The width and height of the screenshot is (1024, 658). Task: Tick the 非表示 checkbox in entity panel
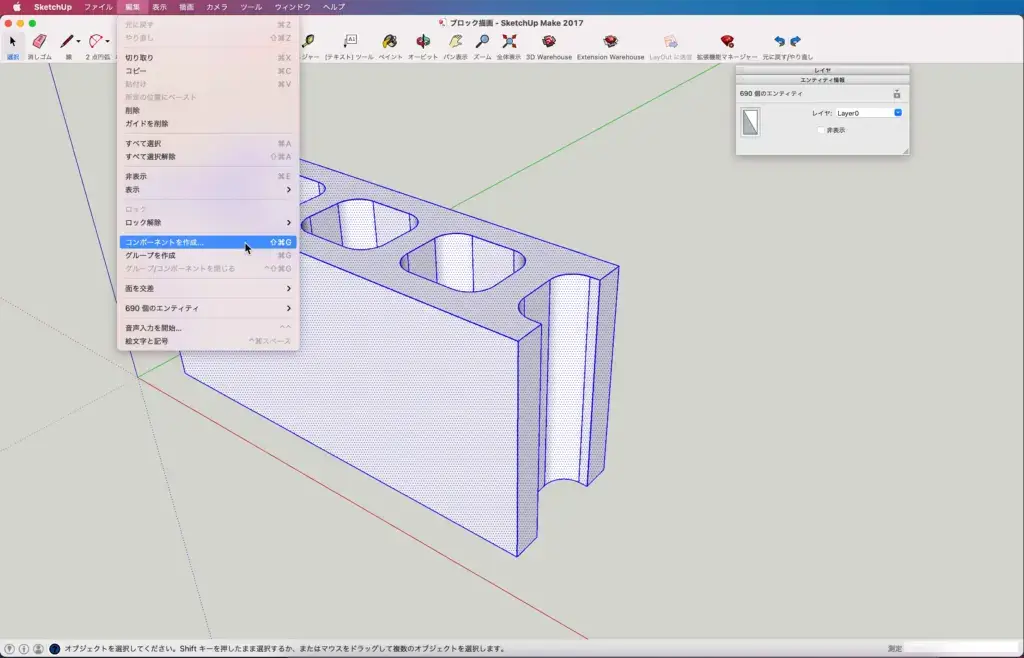(x=821, y=131)
